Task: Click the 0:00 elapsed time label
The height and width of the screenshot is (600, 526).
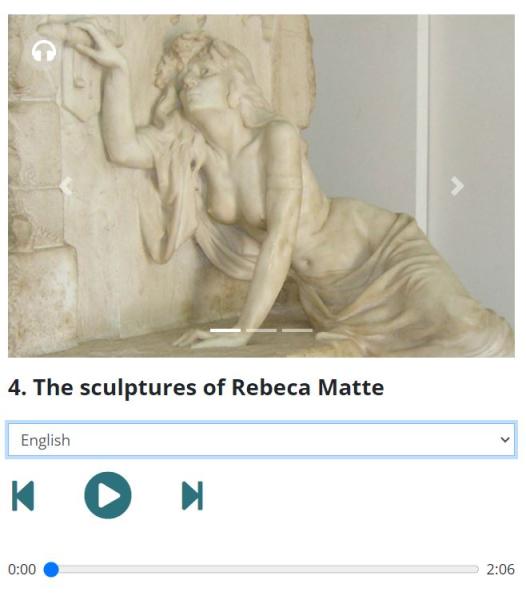Action: coord(22,569)
